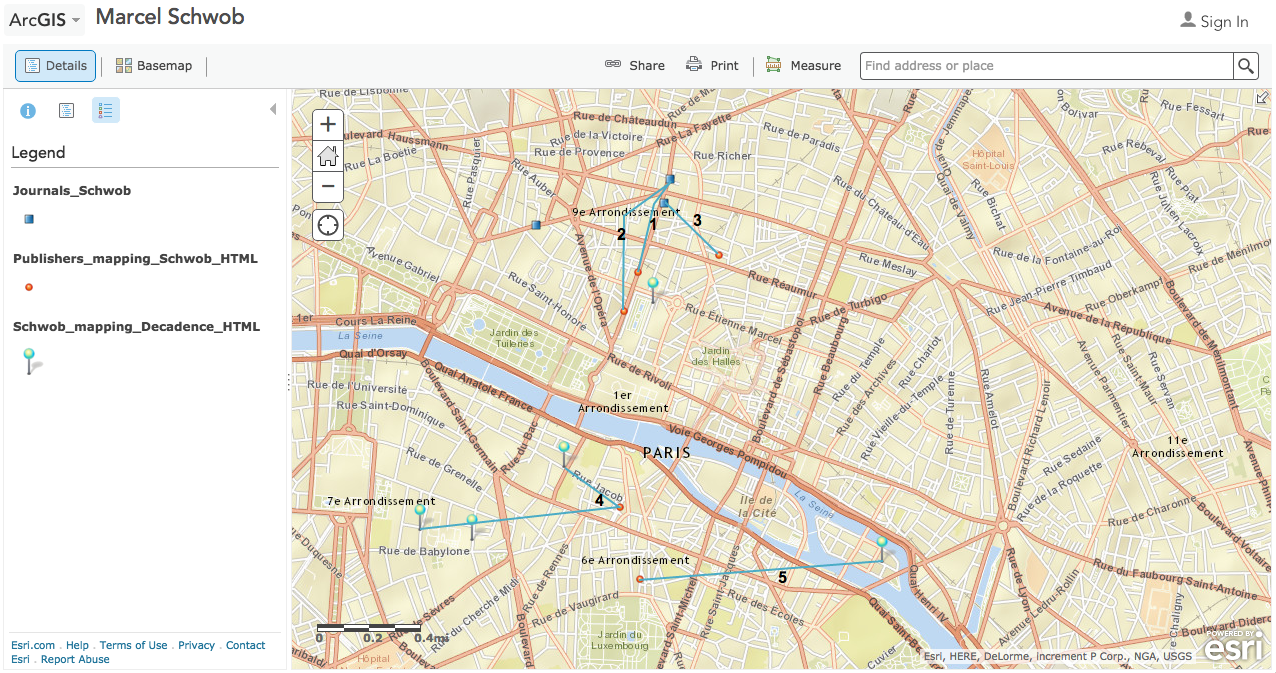The width and height of the screenshot is (1276, 673).
Task: Activate the Measure tool
Action: (x=803, y=66)
